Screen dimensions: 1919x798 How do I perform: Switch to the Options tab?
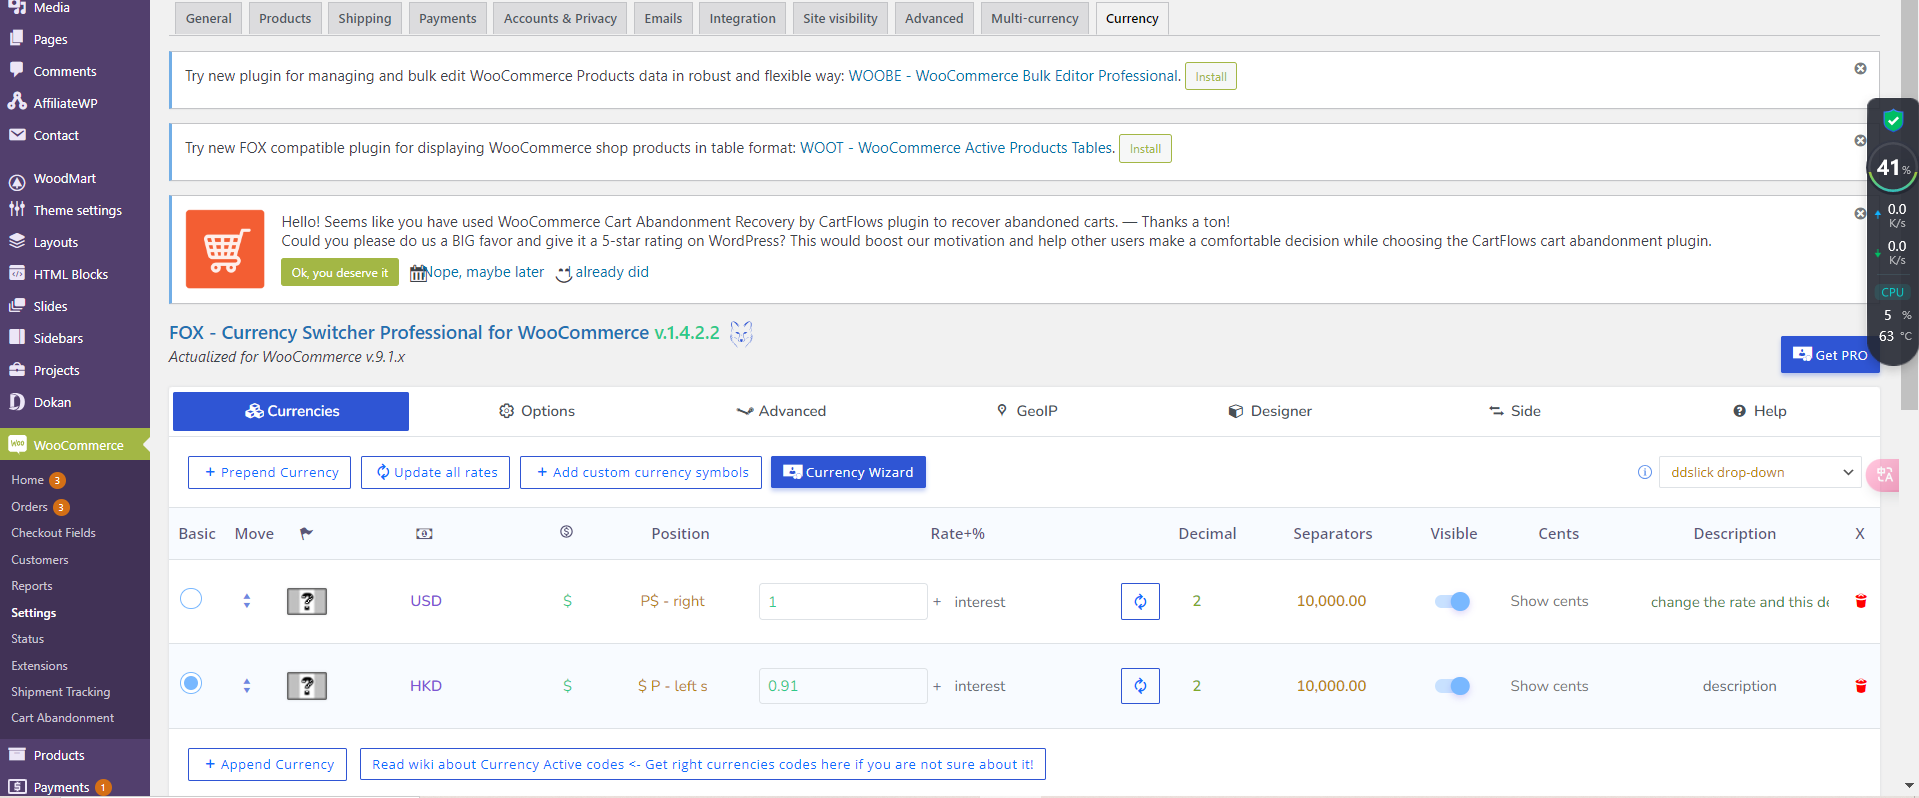[x=537, y=411]
